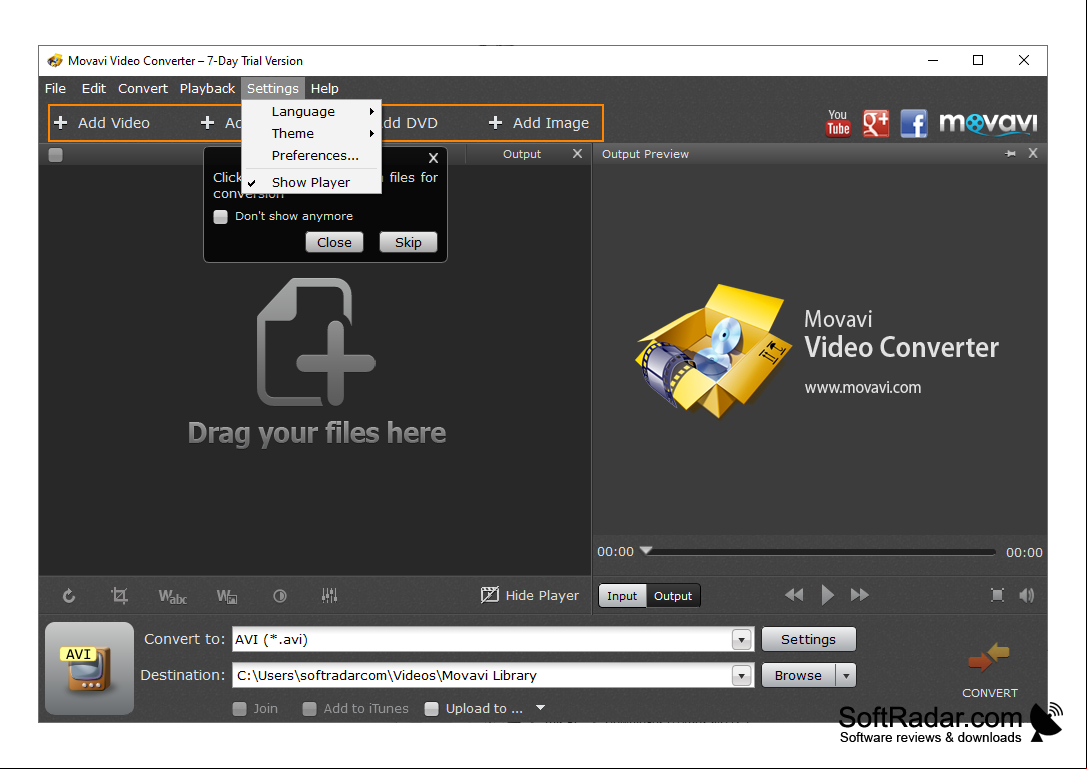Screen dimensions: 1087x769
Task: Click the Movavi logo
Action: 988,123
